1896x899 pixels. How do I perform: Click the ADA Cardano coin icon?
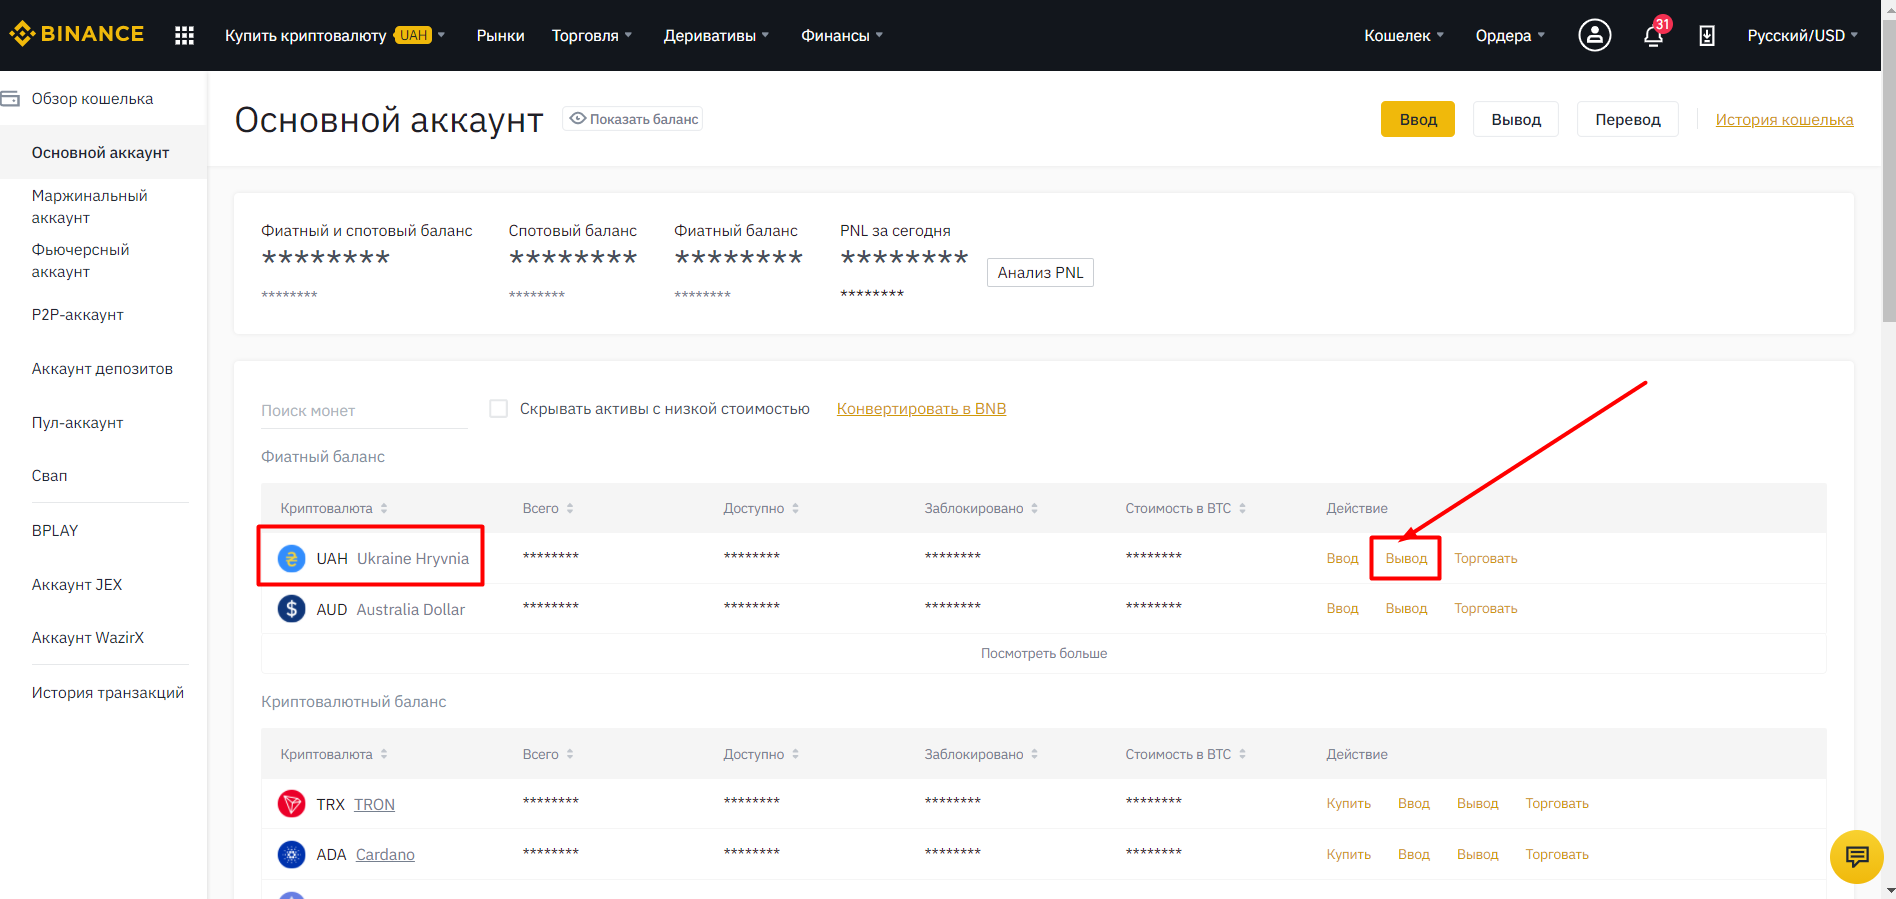pyautogui.click(x=291, y=854)
